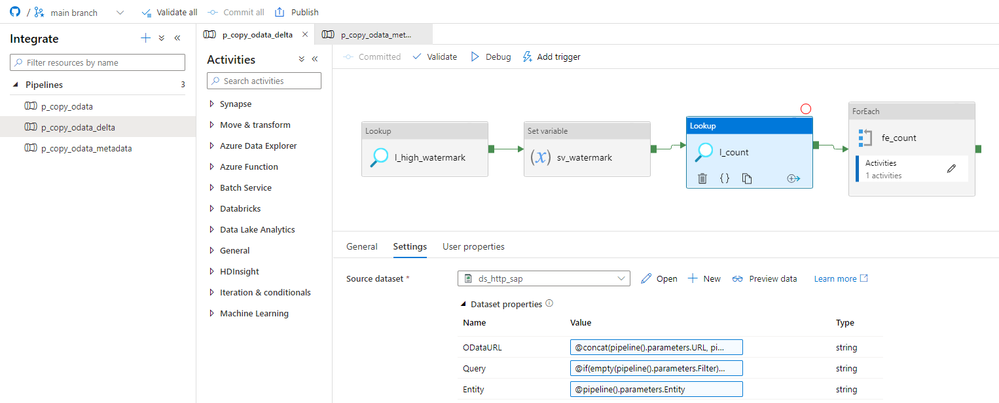View l_count activity code with braces icon

coord(724,179)
